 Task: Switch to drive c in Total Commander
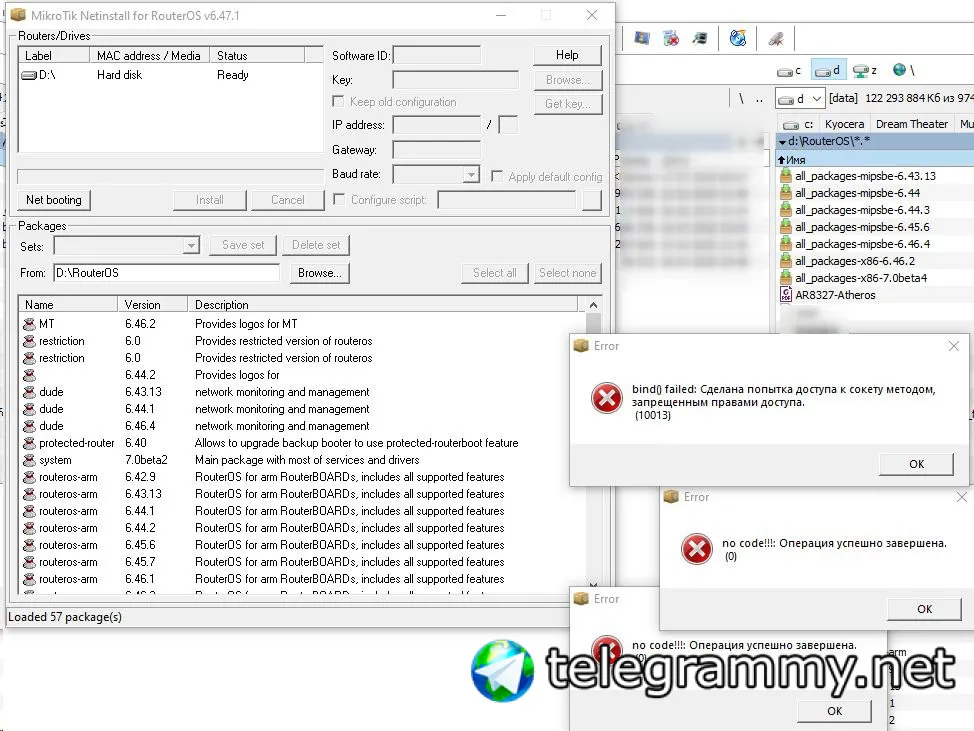click(790, 71)
